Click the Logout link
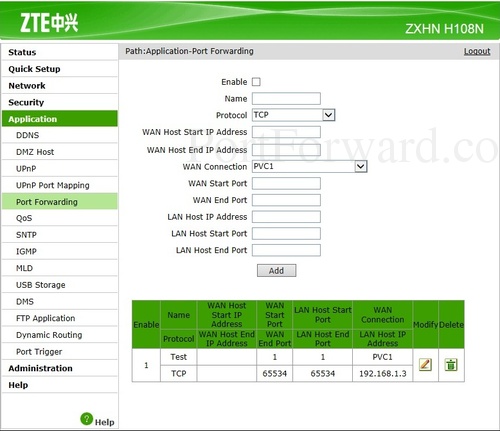The height and width of the screenshot is (431, 500). pos(477,51)
